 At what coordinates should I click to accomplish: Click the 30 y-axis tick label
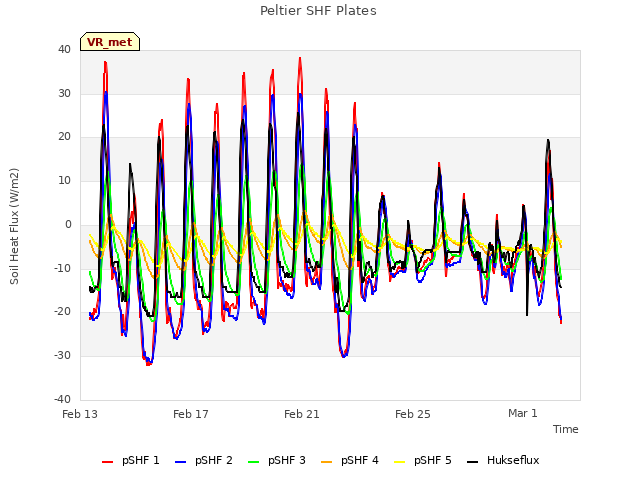click(64, 93)
